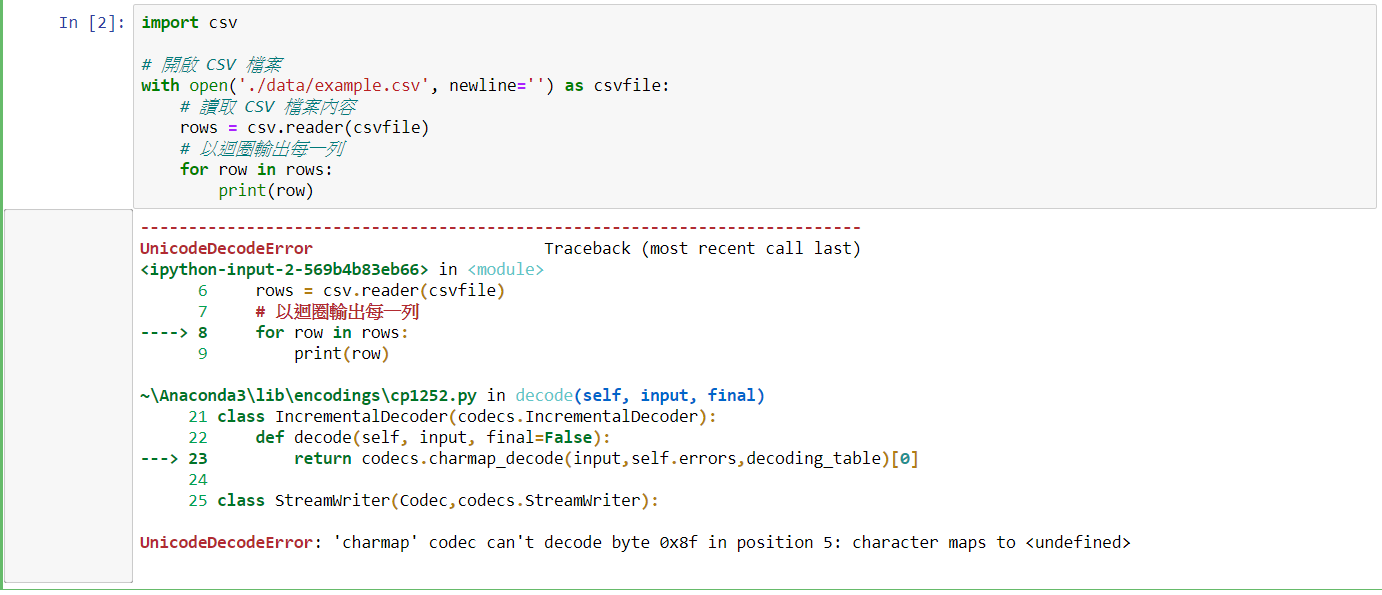Click the print(row) line in code cell

[266, 190]
